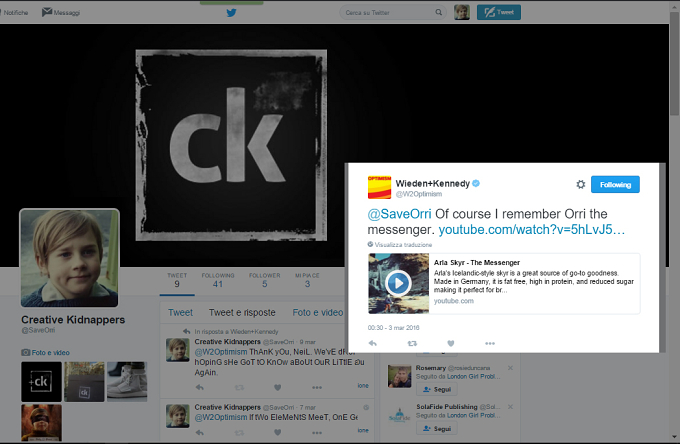The image size is (680, 444).
Task: Click the Cerca su Twitter search field
Action: coord(393,13)
